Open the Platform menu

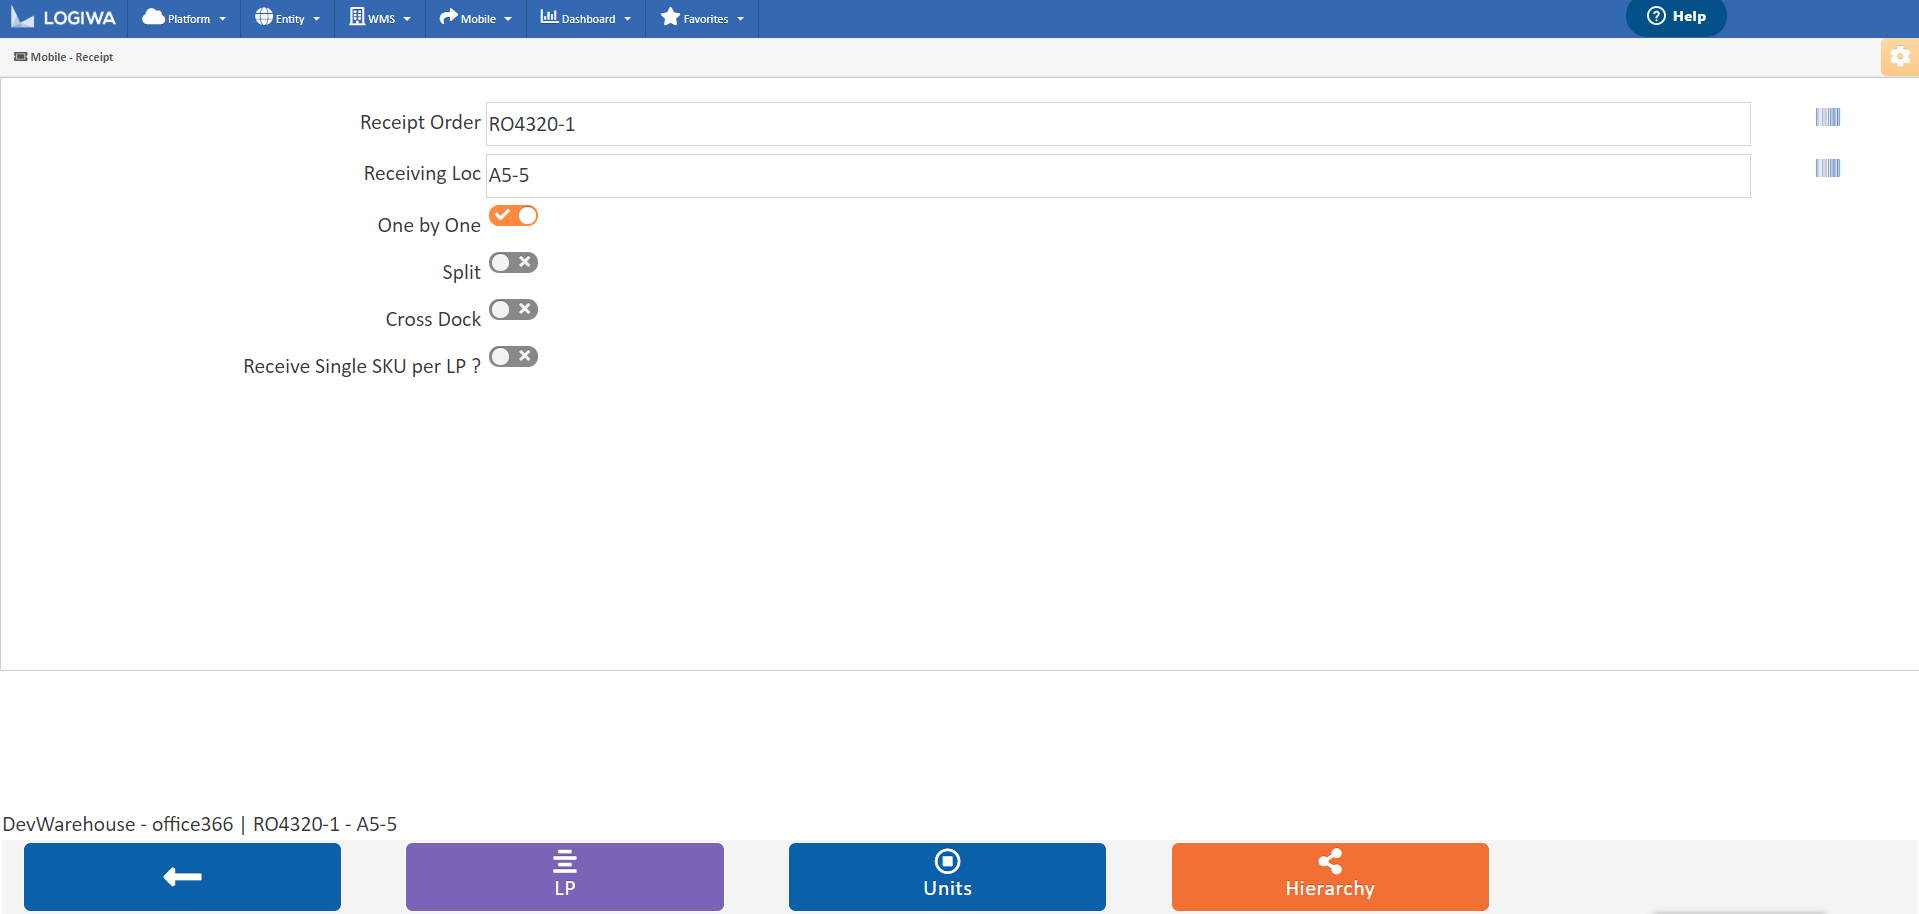coord(184,18)
